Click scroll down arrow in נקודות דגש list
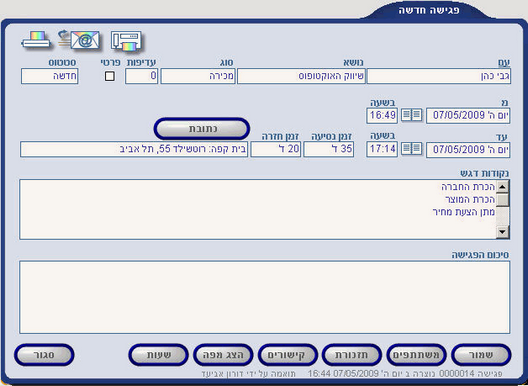 point(502,232)
